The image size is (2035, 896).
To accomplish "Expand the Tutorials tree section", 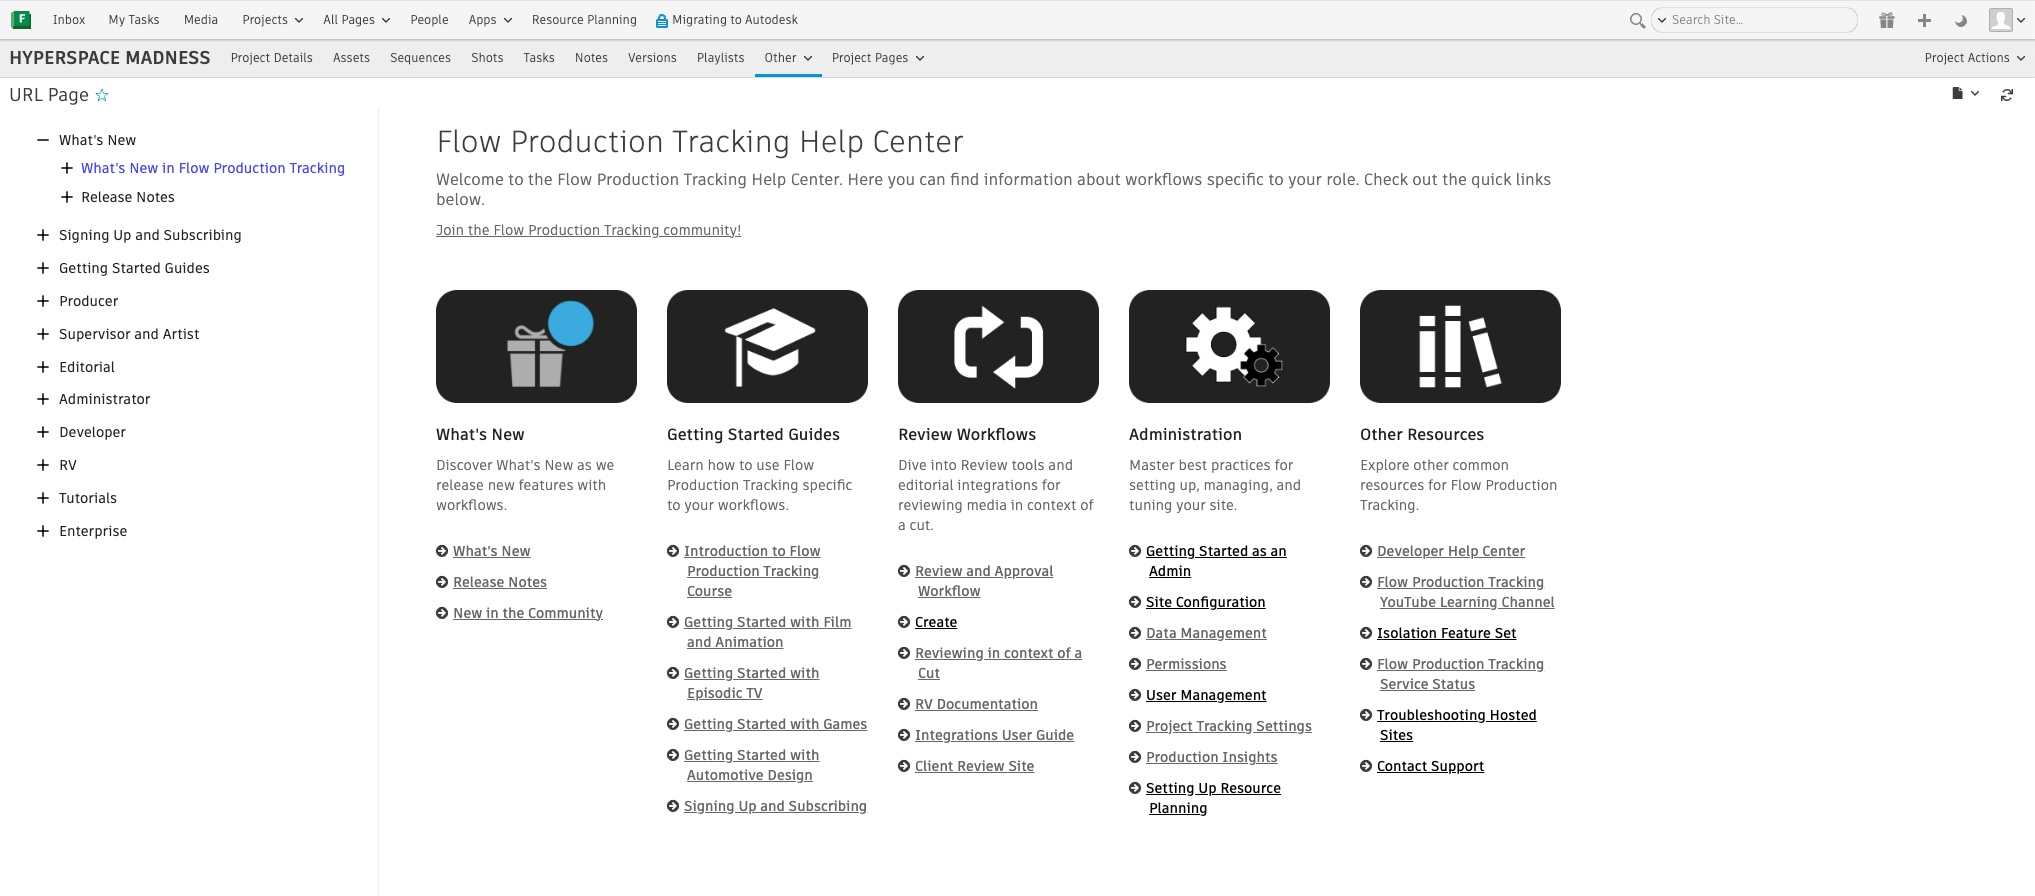I will coord(42,498).
